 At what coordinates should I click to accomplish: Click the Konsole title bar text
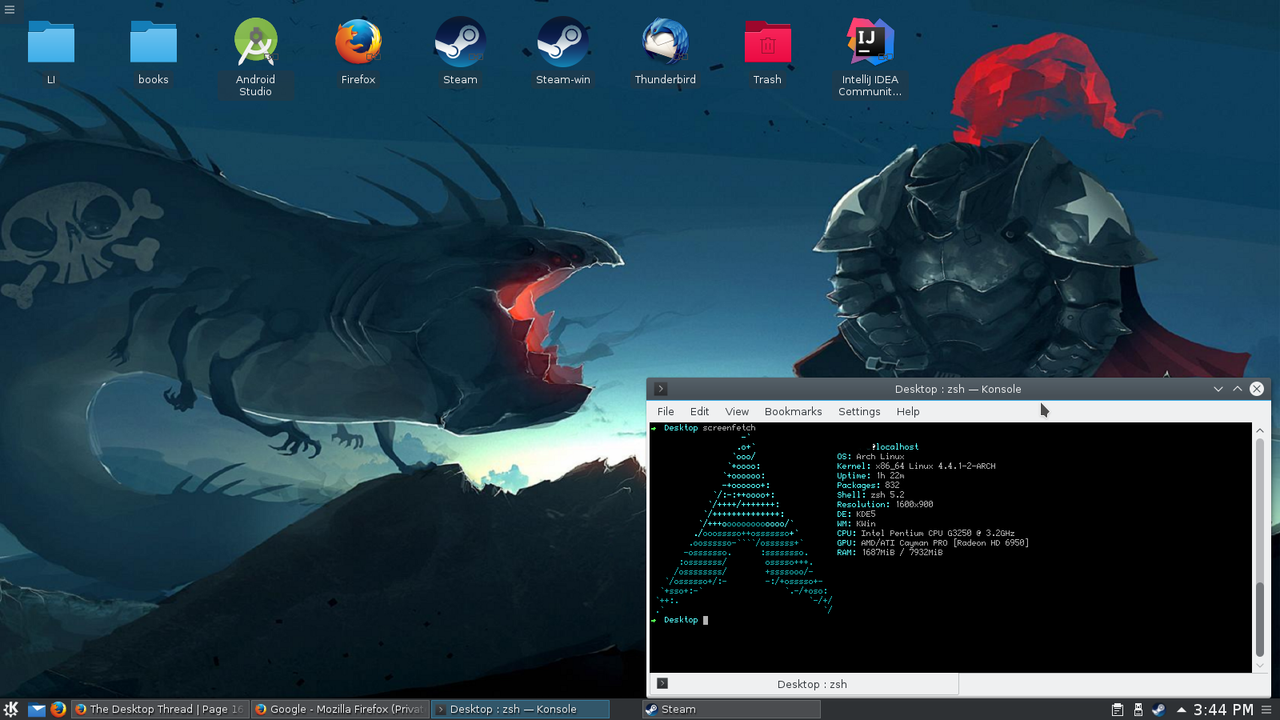tap(958, 389)
